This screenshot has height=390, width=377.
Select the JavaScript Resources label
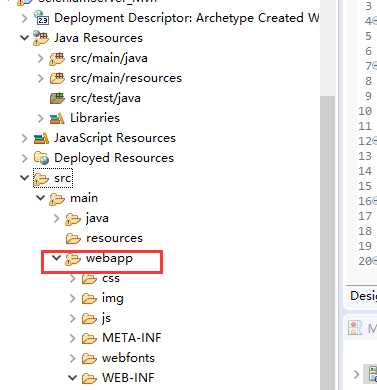[115, 138]
